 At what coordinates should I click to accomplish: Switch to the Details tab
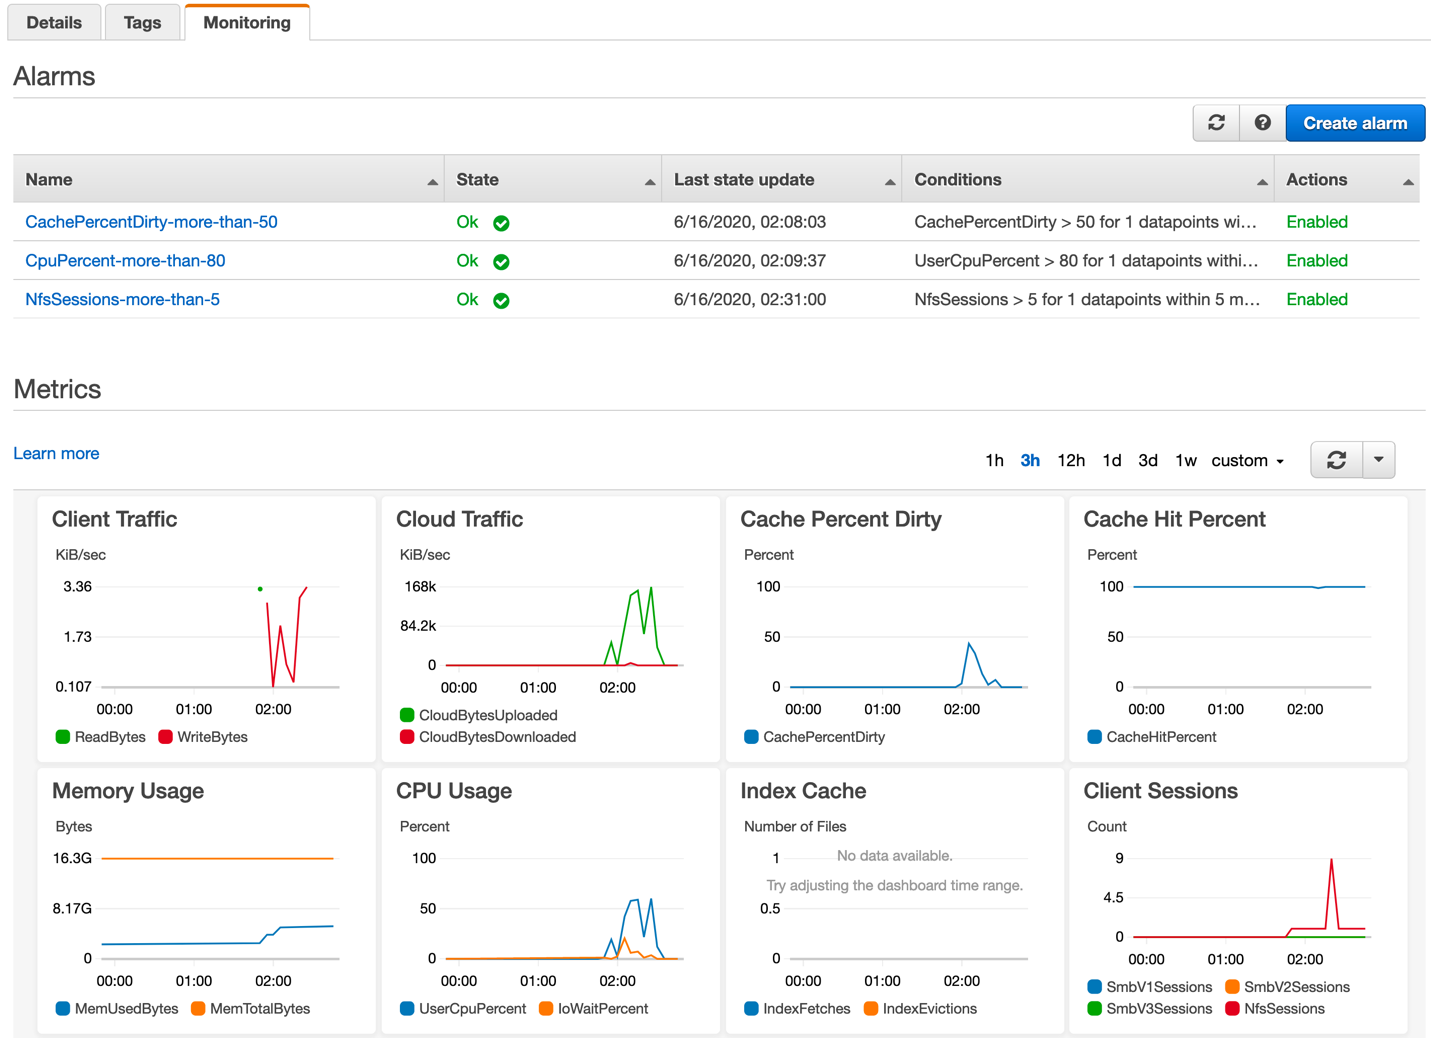coord(54,22)
